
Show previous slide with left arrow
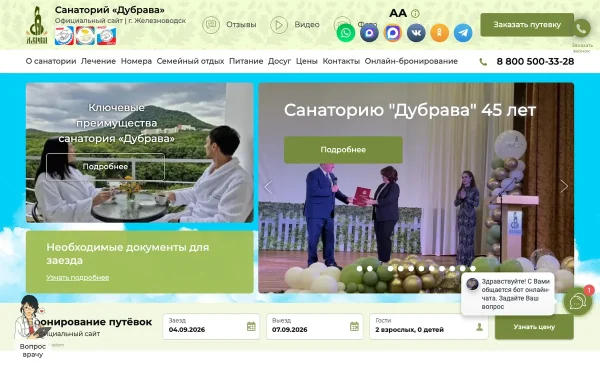[x=268, y=187]
